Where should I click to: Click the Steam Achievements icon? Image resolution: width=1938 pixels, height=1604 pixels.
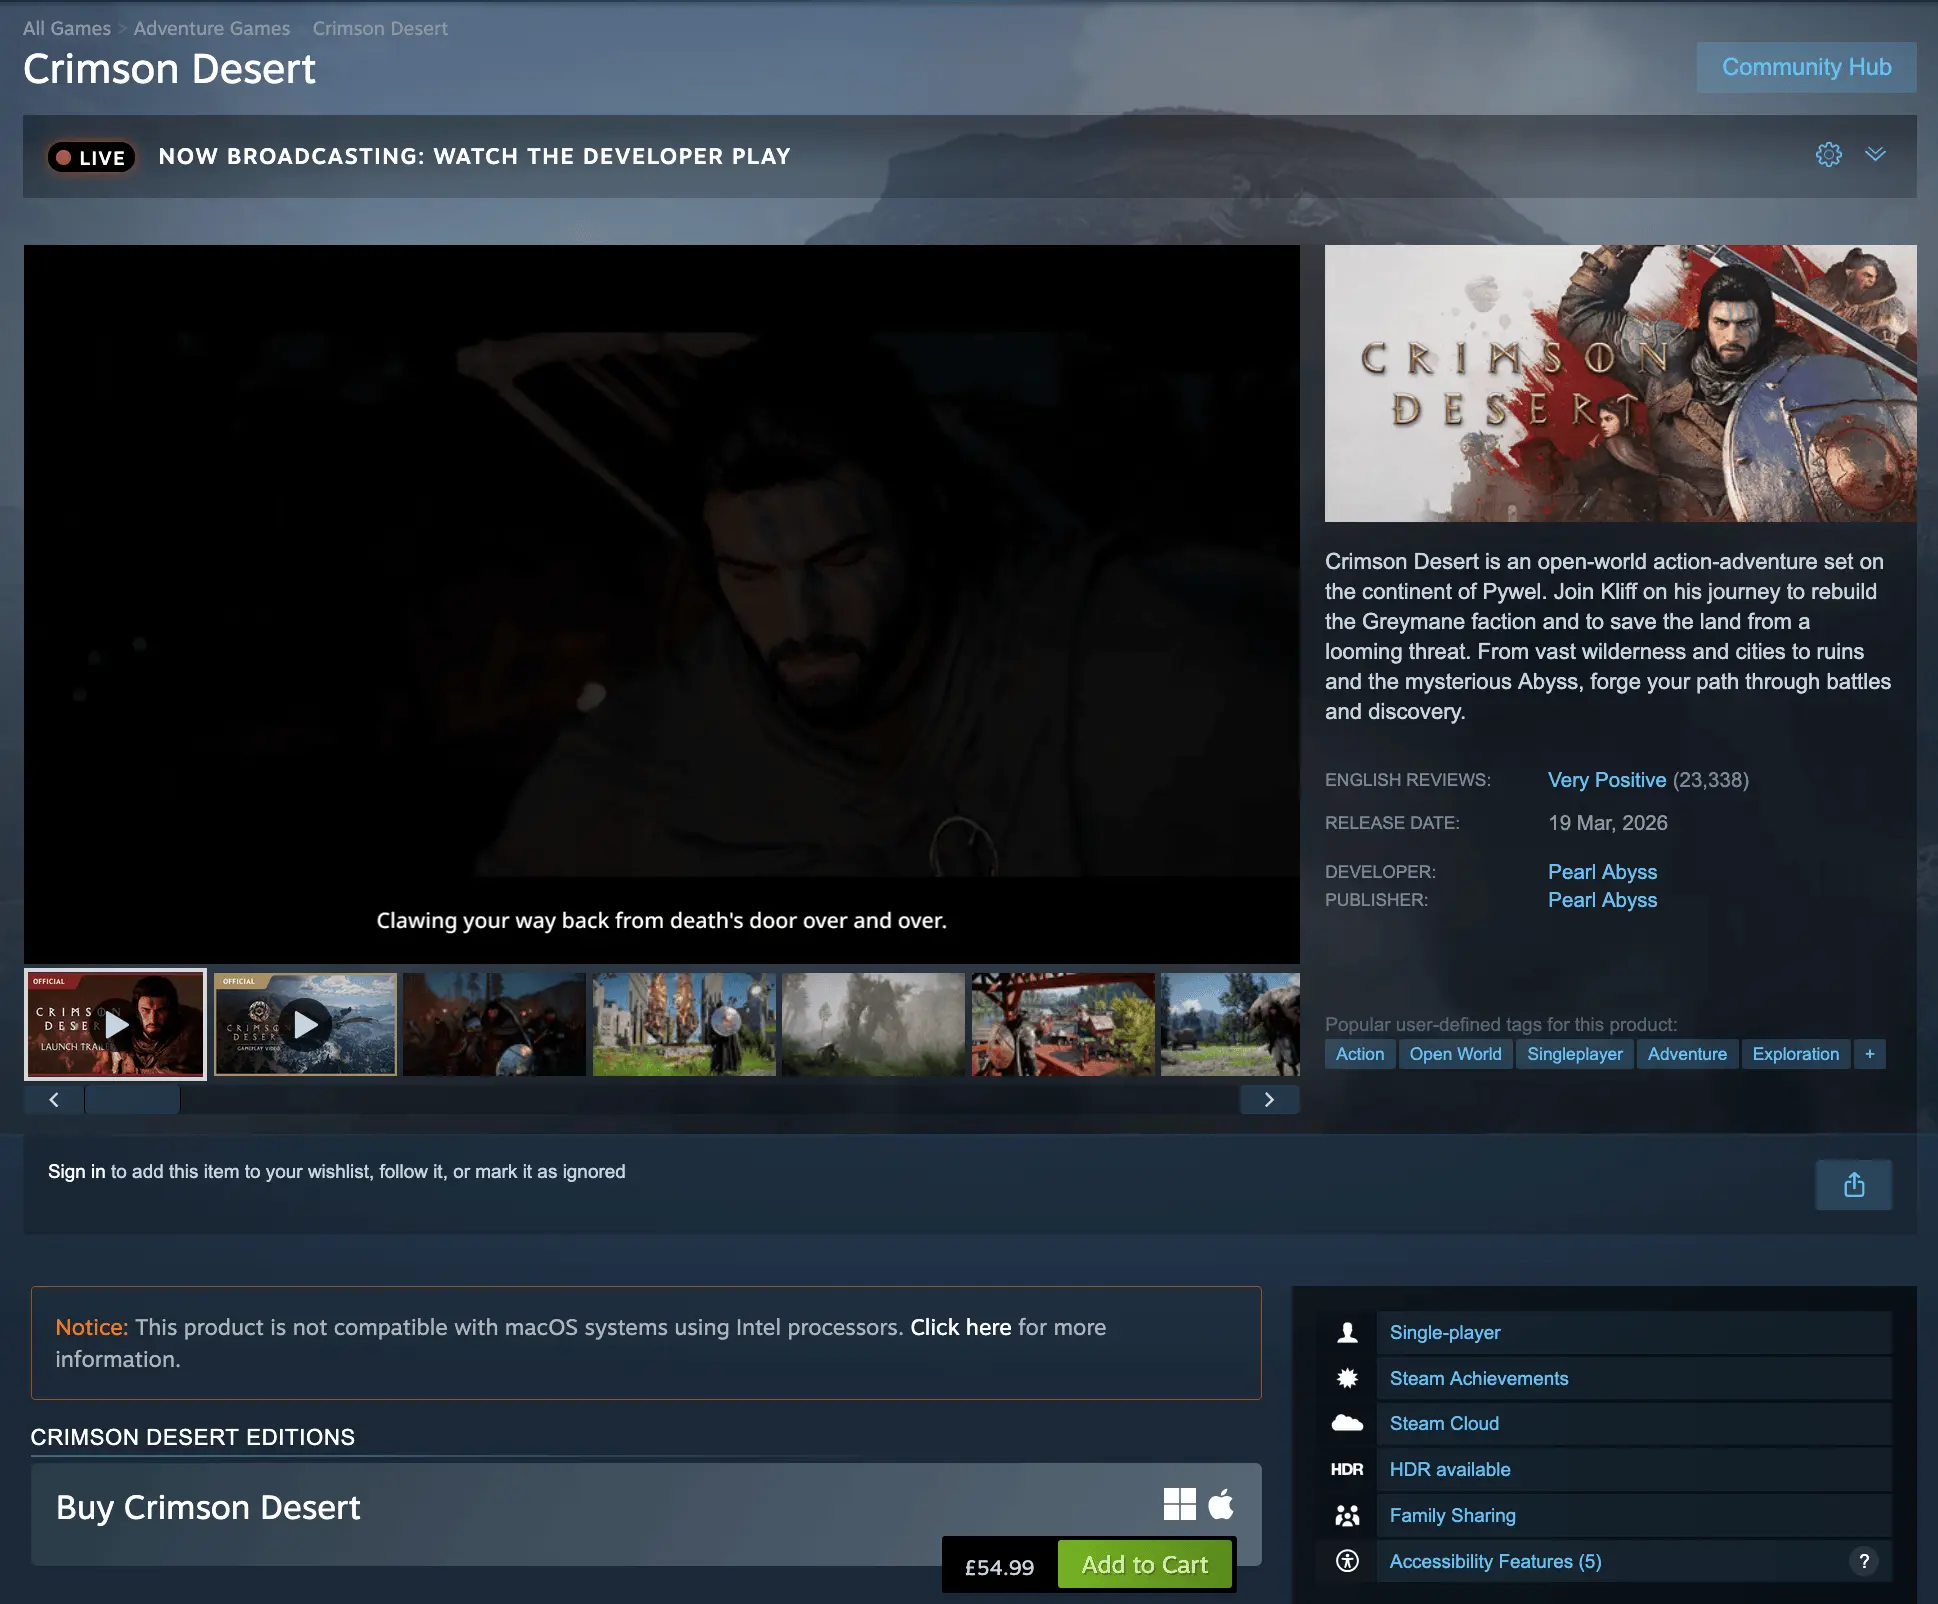tap(1348, 1378)
